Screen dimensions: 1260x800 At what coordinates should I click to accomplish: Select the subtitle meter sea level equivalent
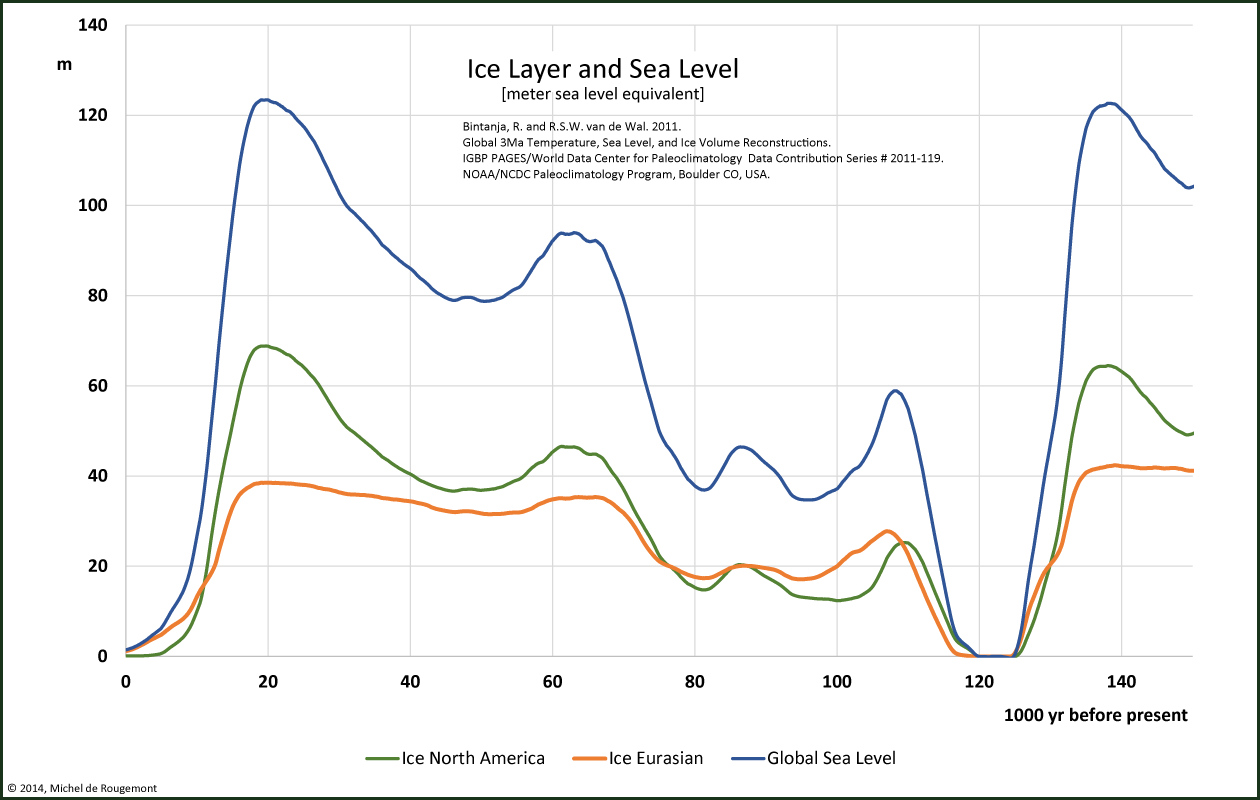pos(603,95)
